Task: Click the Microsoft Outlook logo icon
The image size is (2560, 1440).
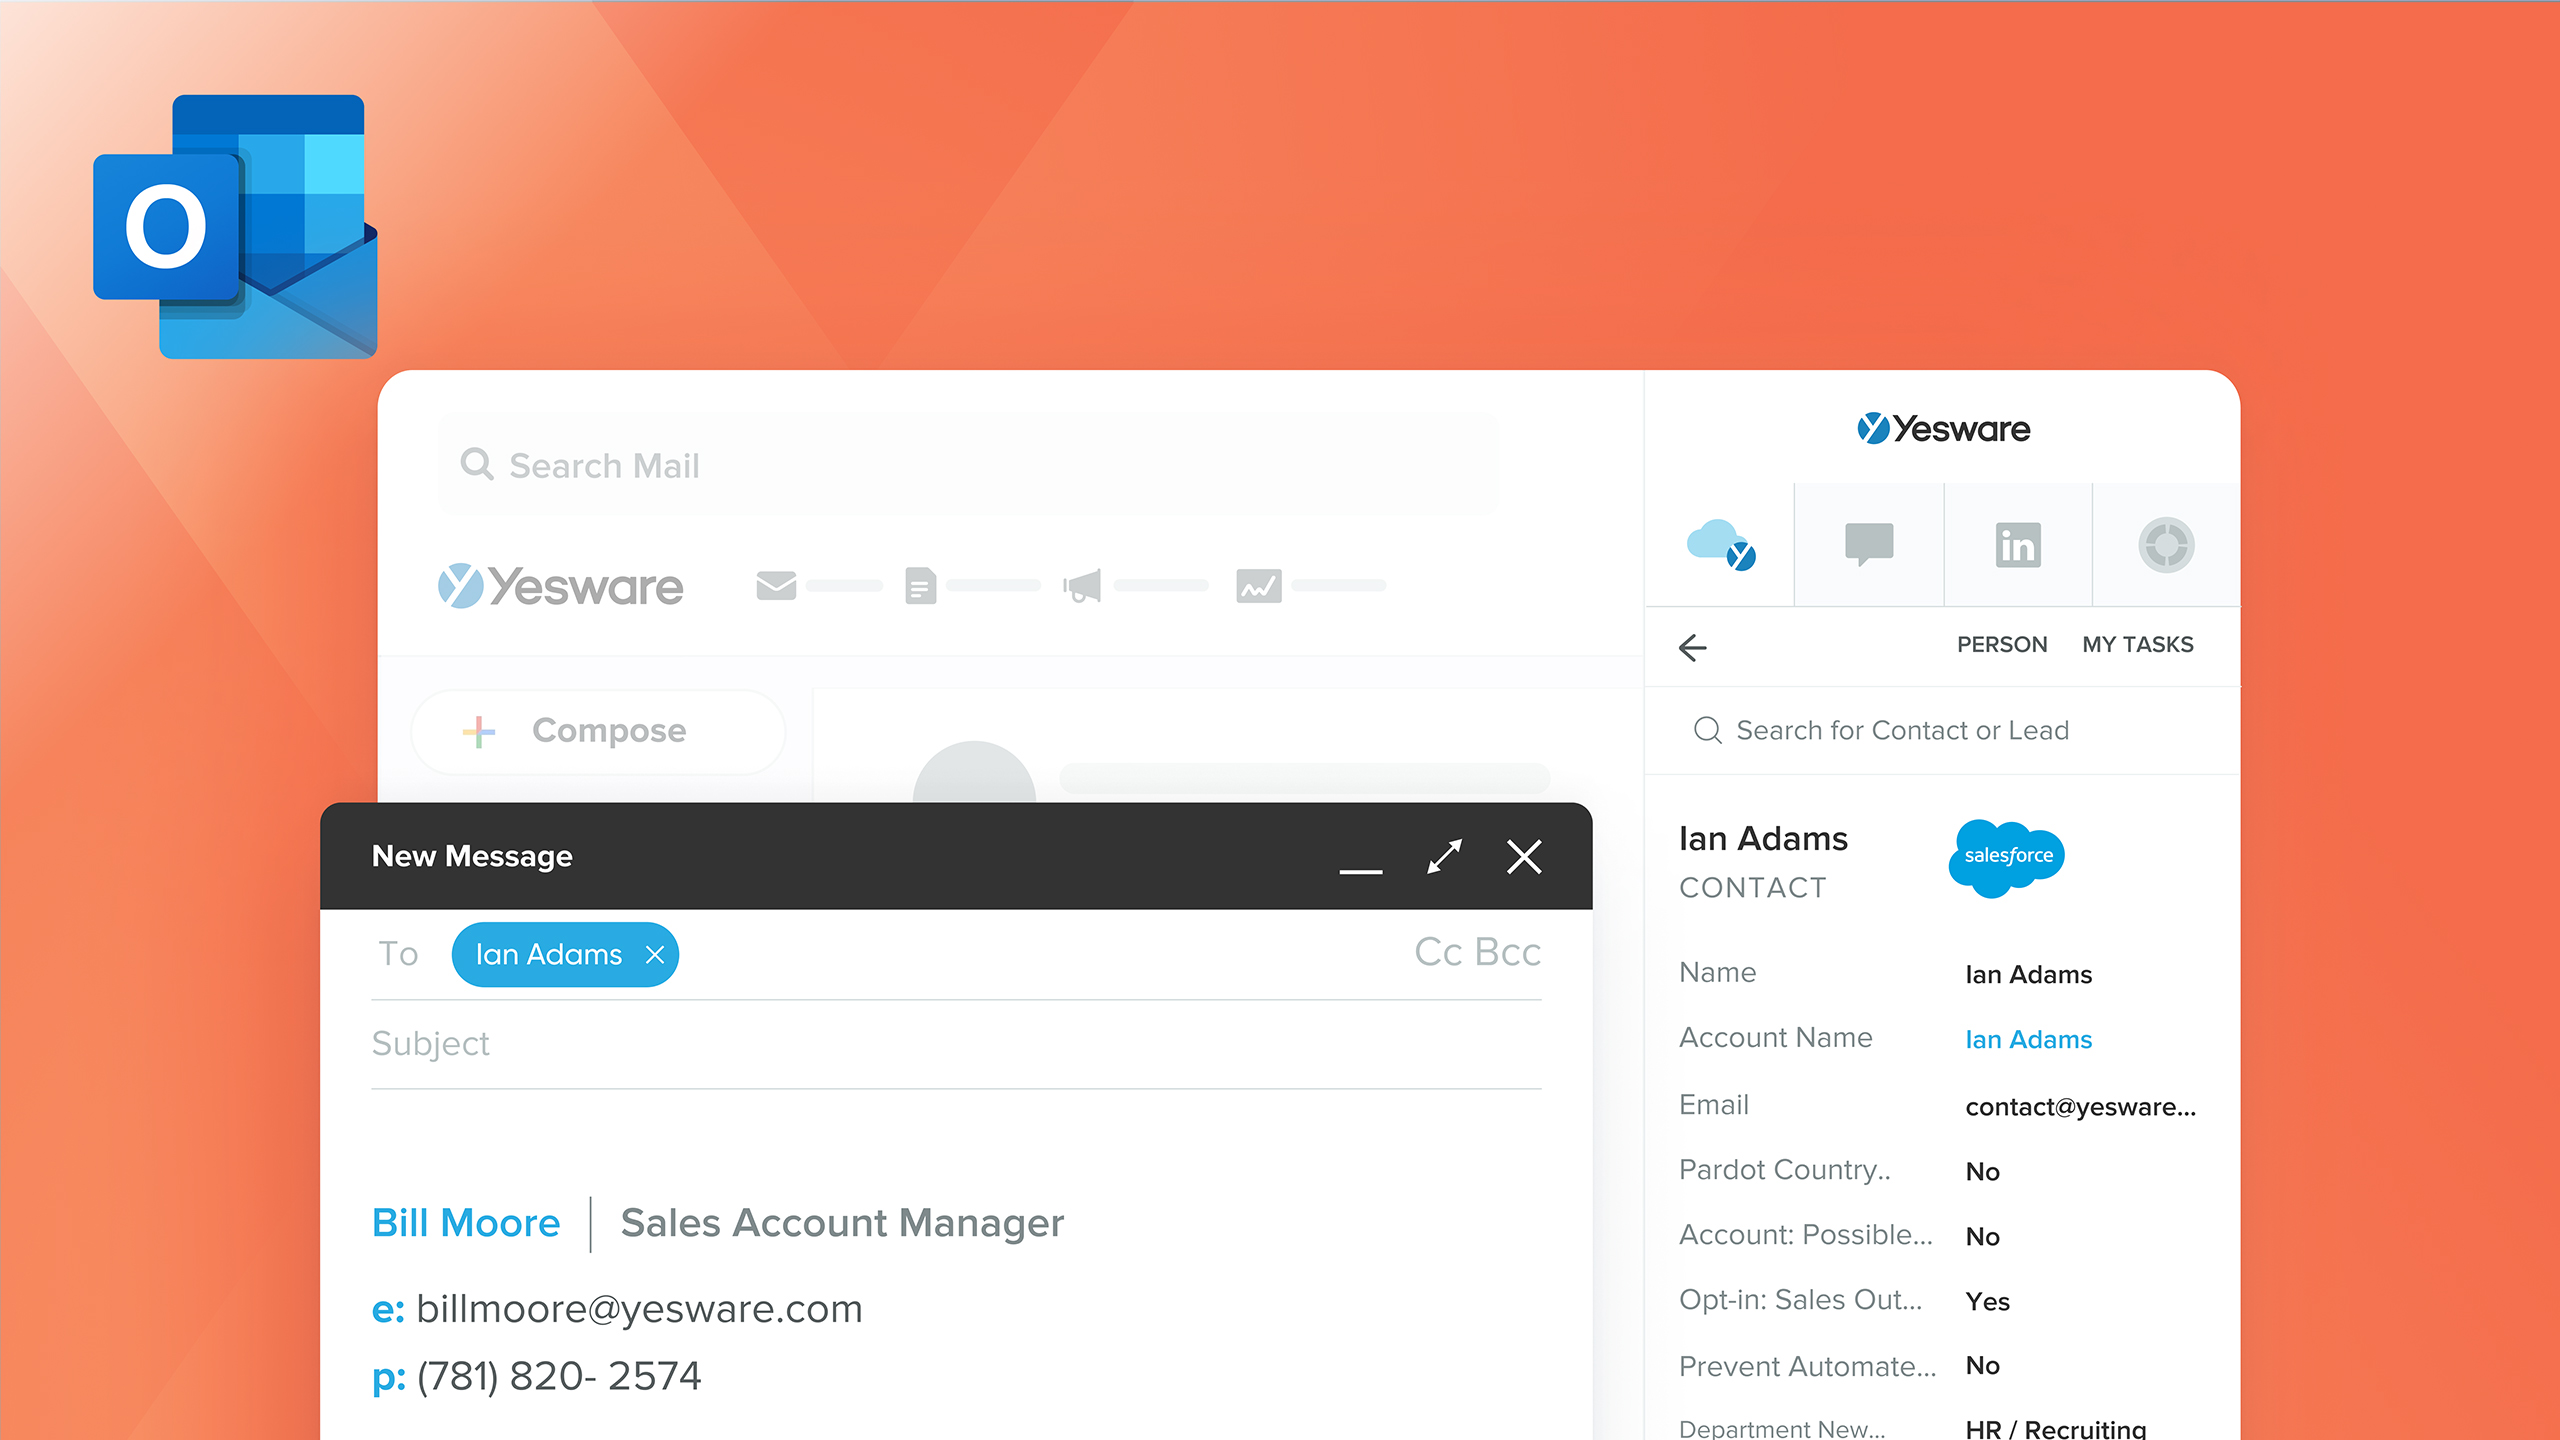Action: coord(235,227)
